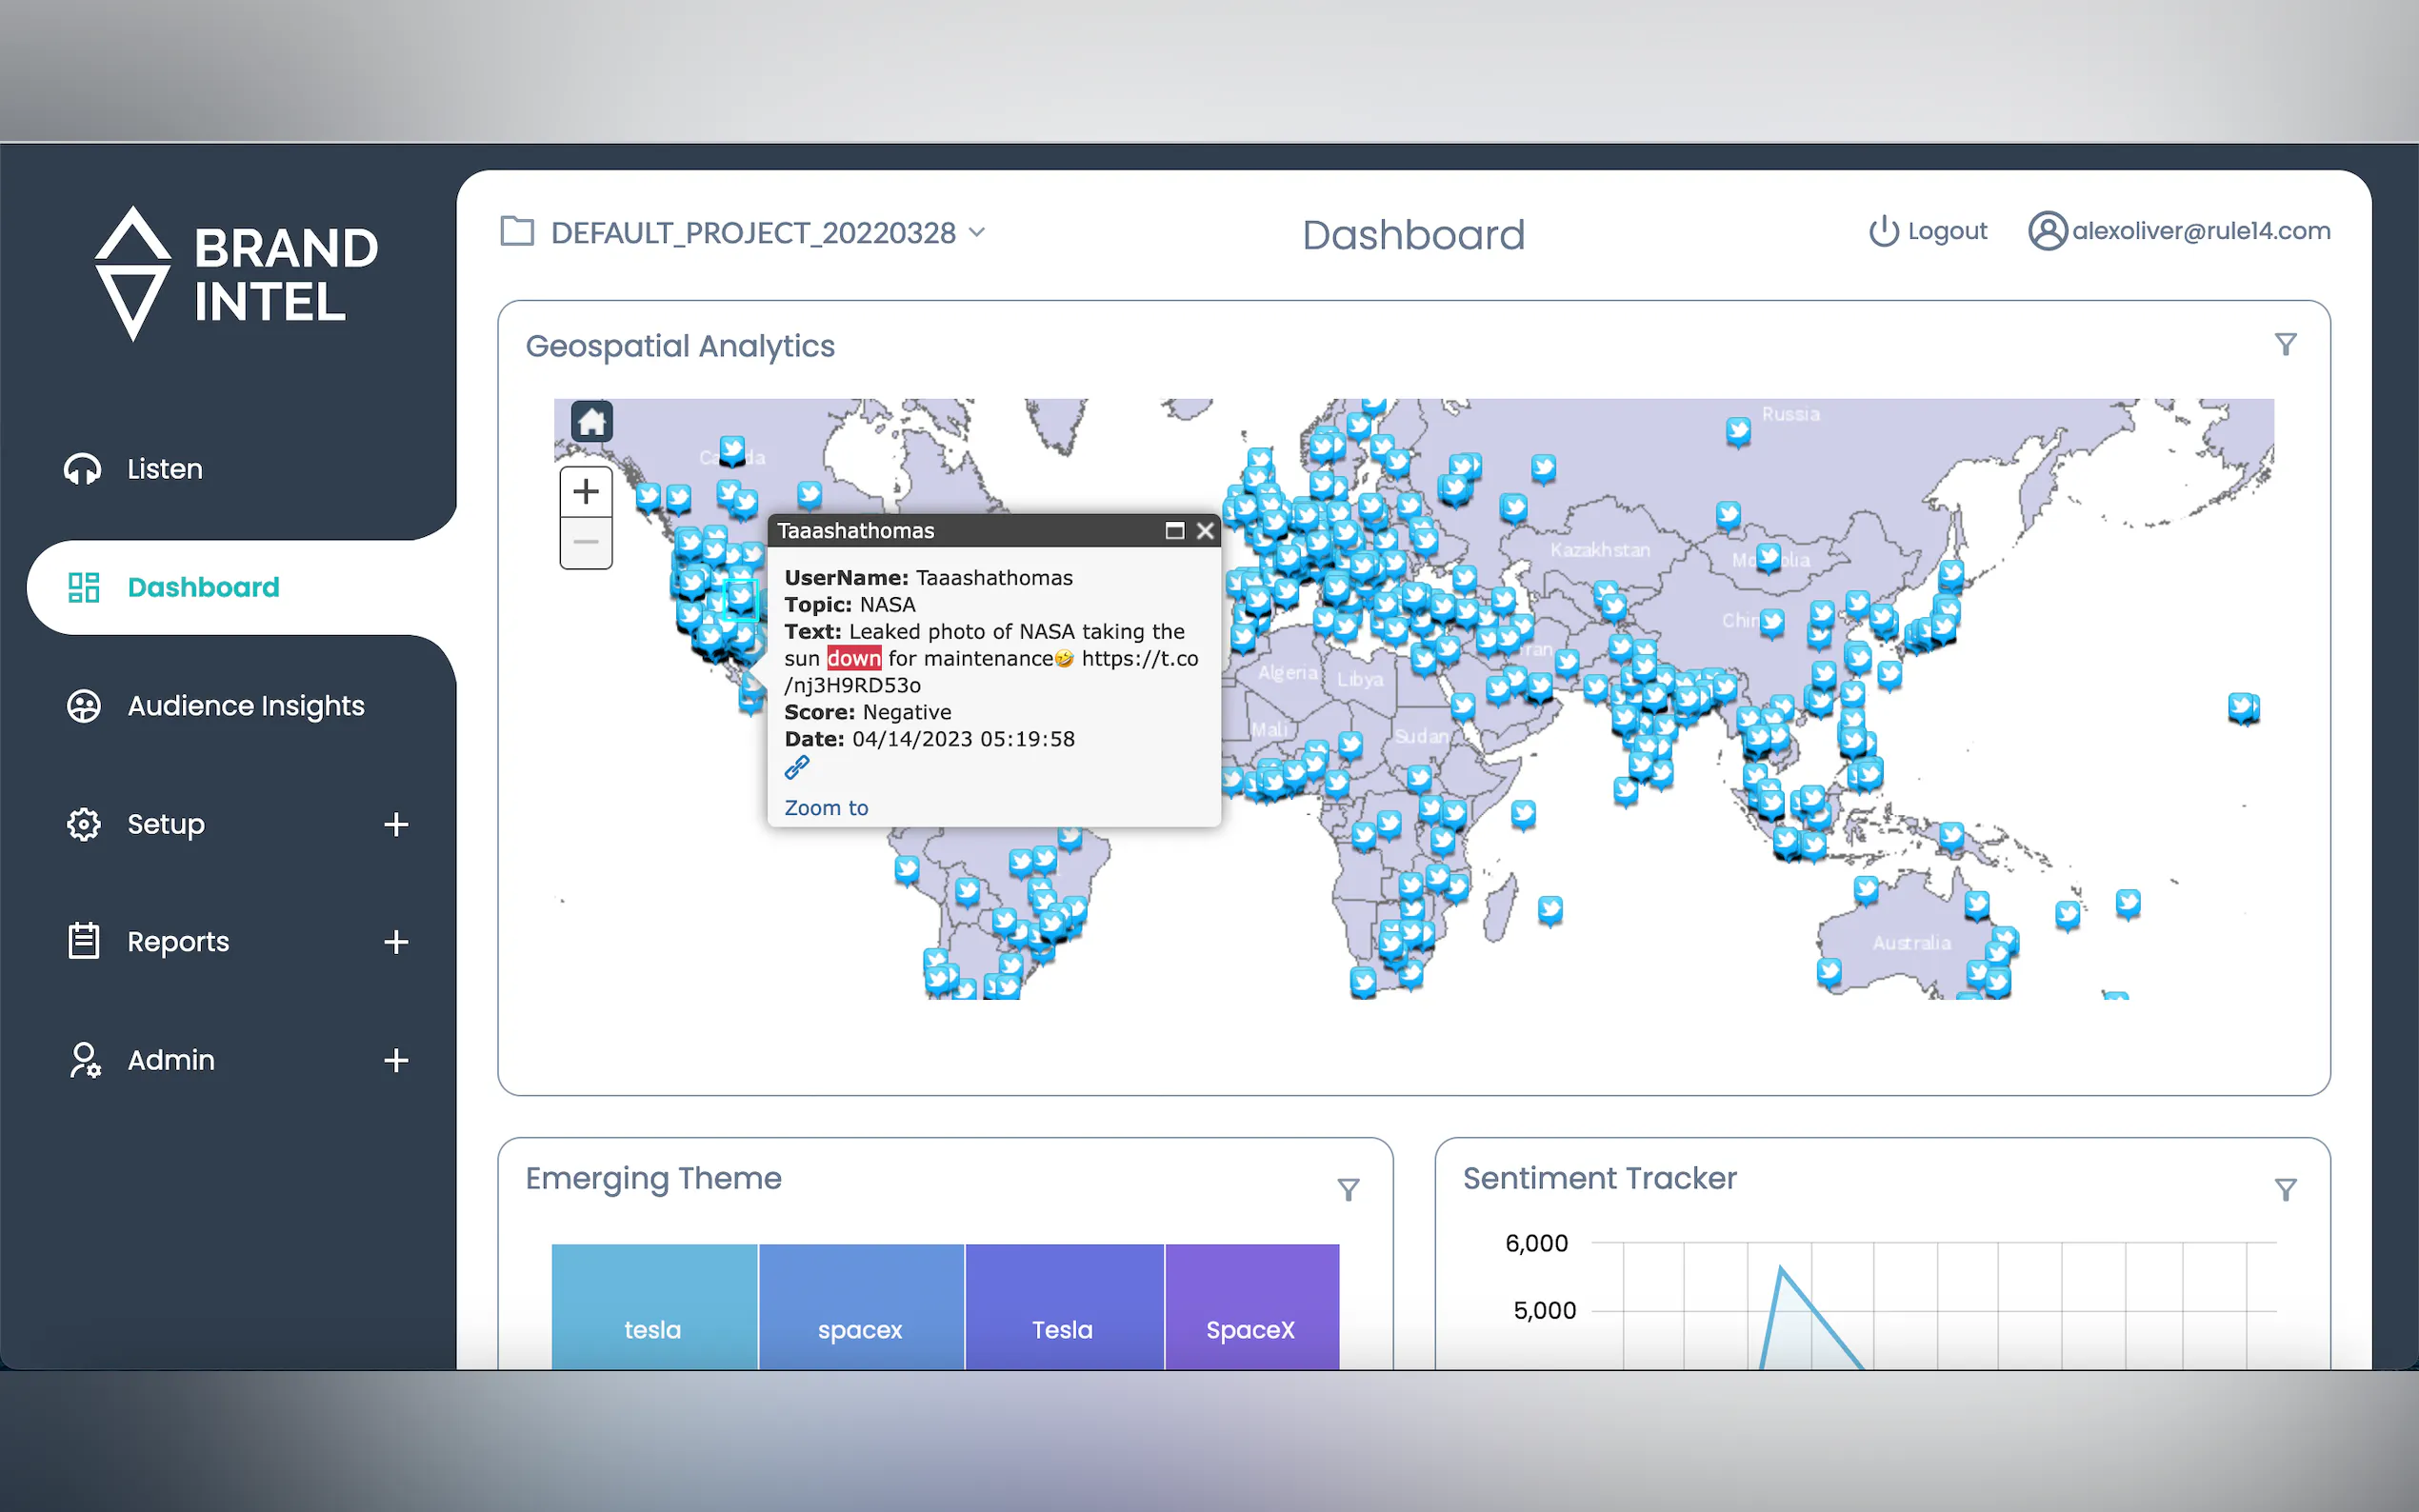Screen dimensions: 2419x1512
Task: Open the Geospatial Analytics filter icon
Action: (x=2285, y=345)
